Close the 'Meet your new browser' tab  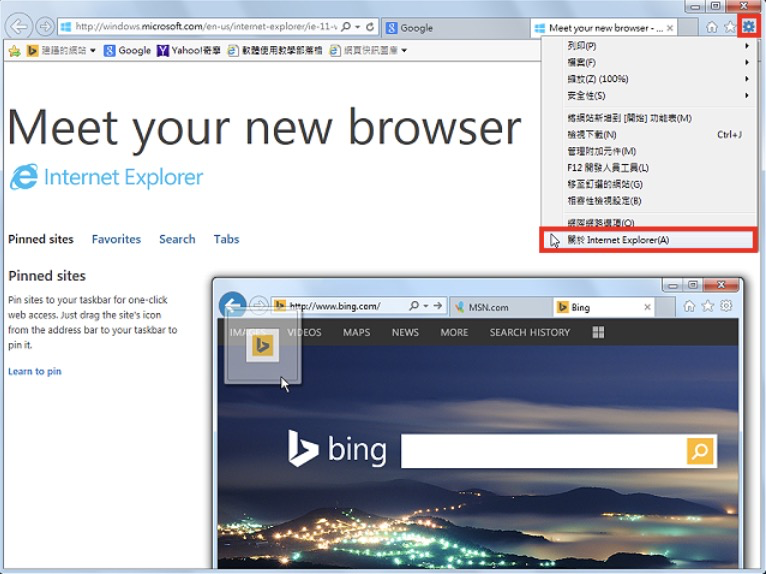click(x=670, y=28)
